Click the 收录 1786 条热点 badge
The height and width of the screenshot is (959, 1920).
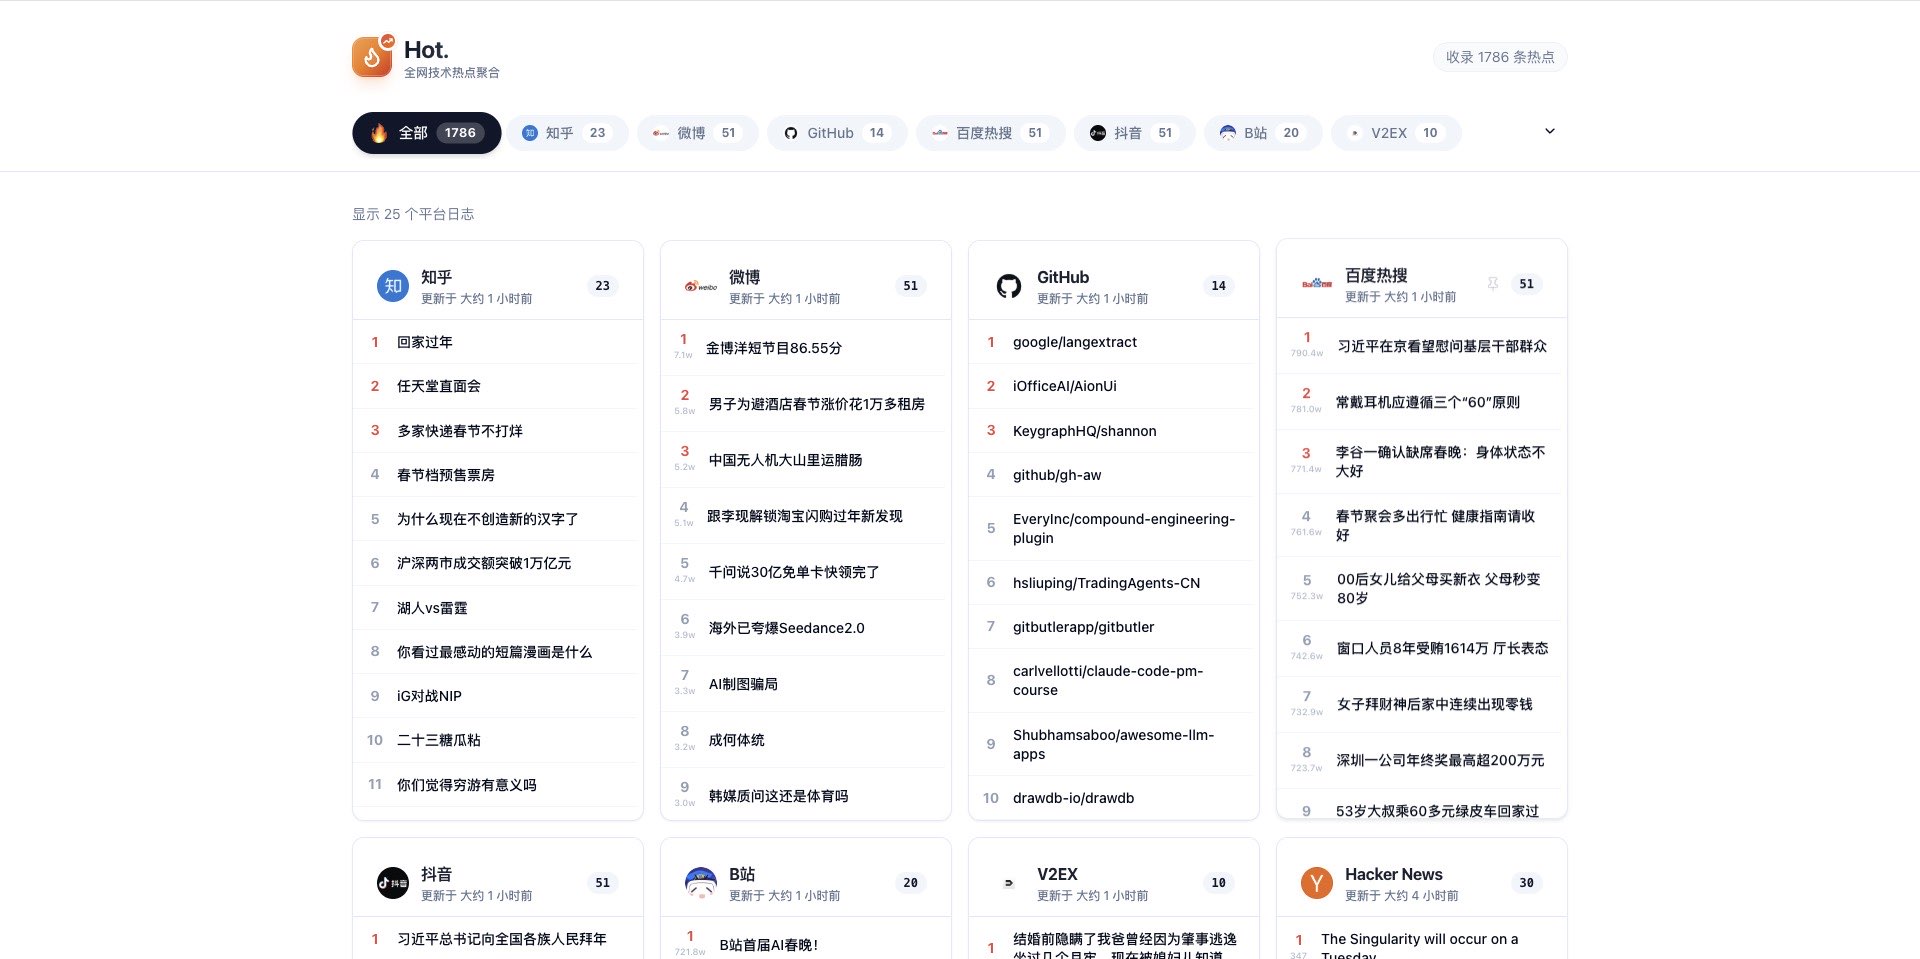point(1499,57)
